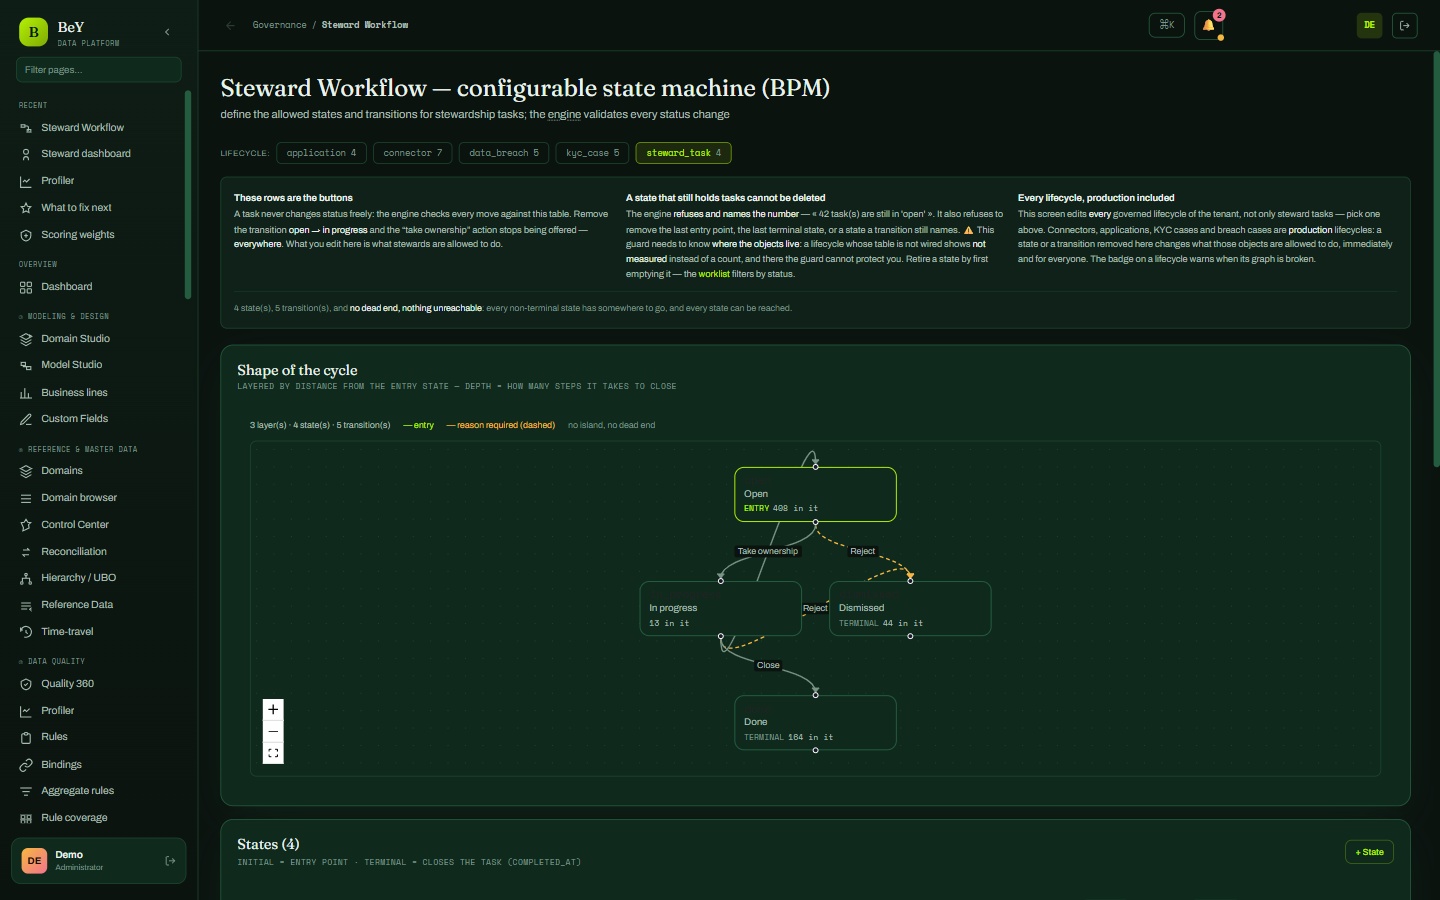Click Governance breadcrumb link
The width and height of the screenshot is (1440, 900).
click(279, 25)
